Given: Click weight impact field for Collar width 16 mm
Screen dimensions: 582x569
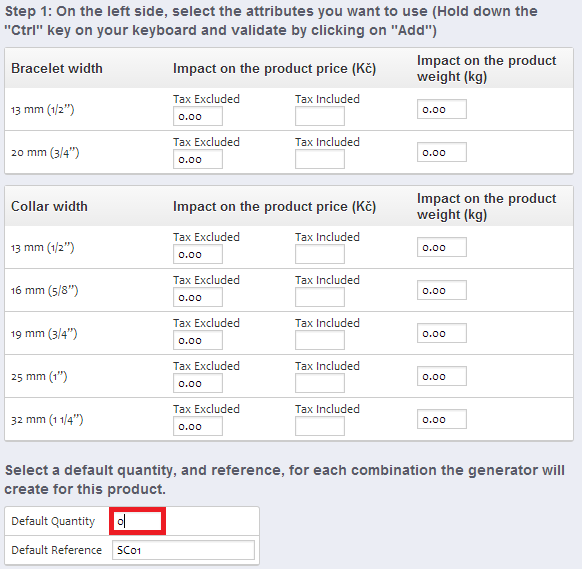Looking at the screenshot, I should 442,291.
